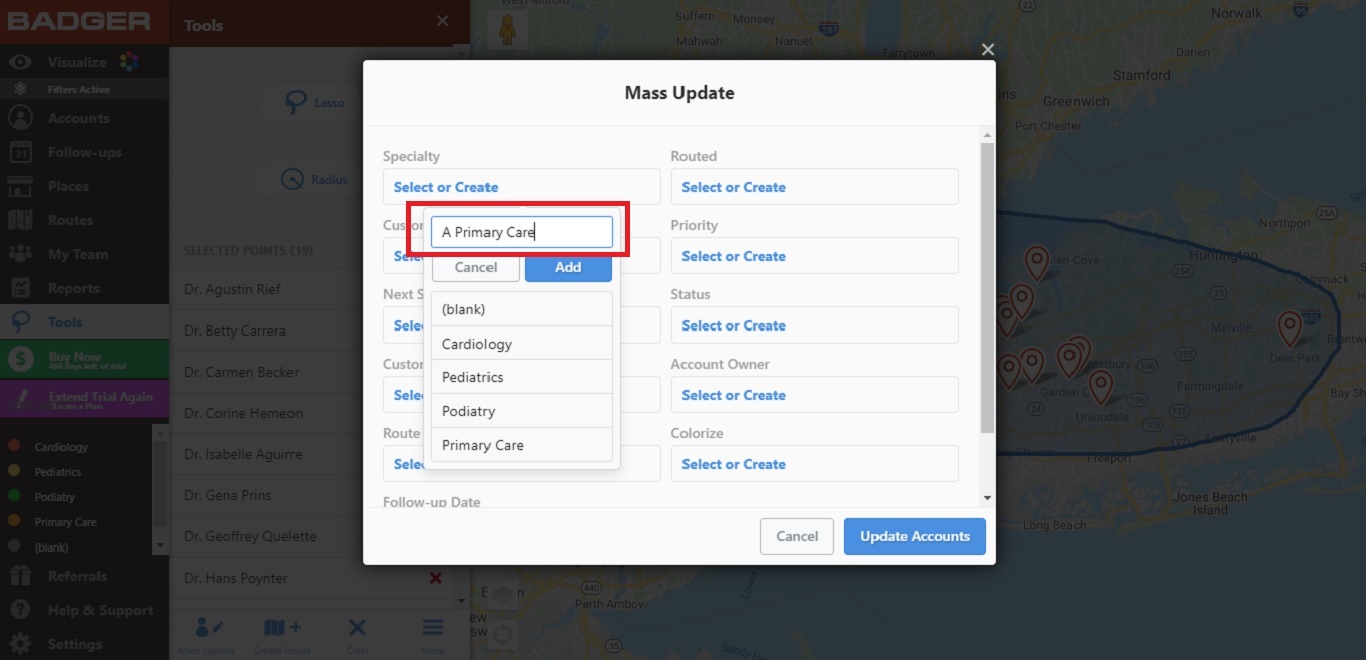Click the Extend Trial Again button
1366x660 pixels.
click(84, 400)
